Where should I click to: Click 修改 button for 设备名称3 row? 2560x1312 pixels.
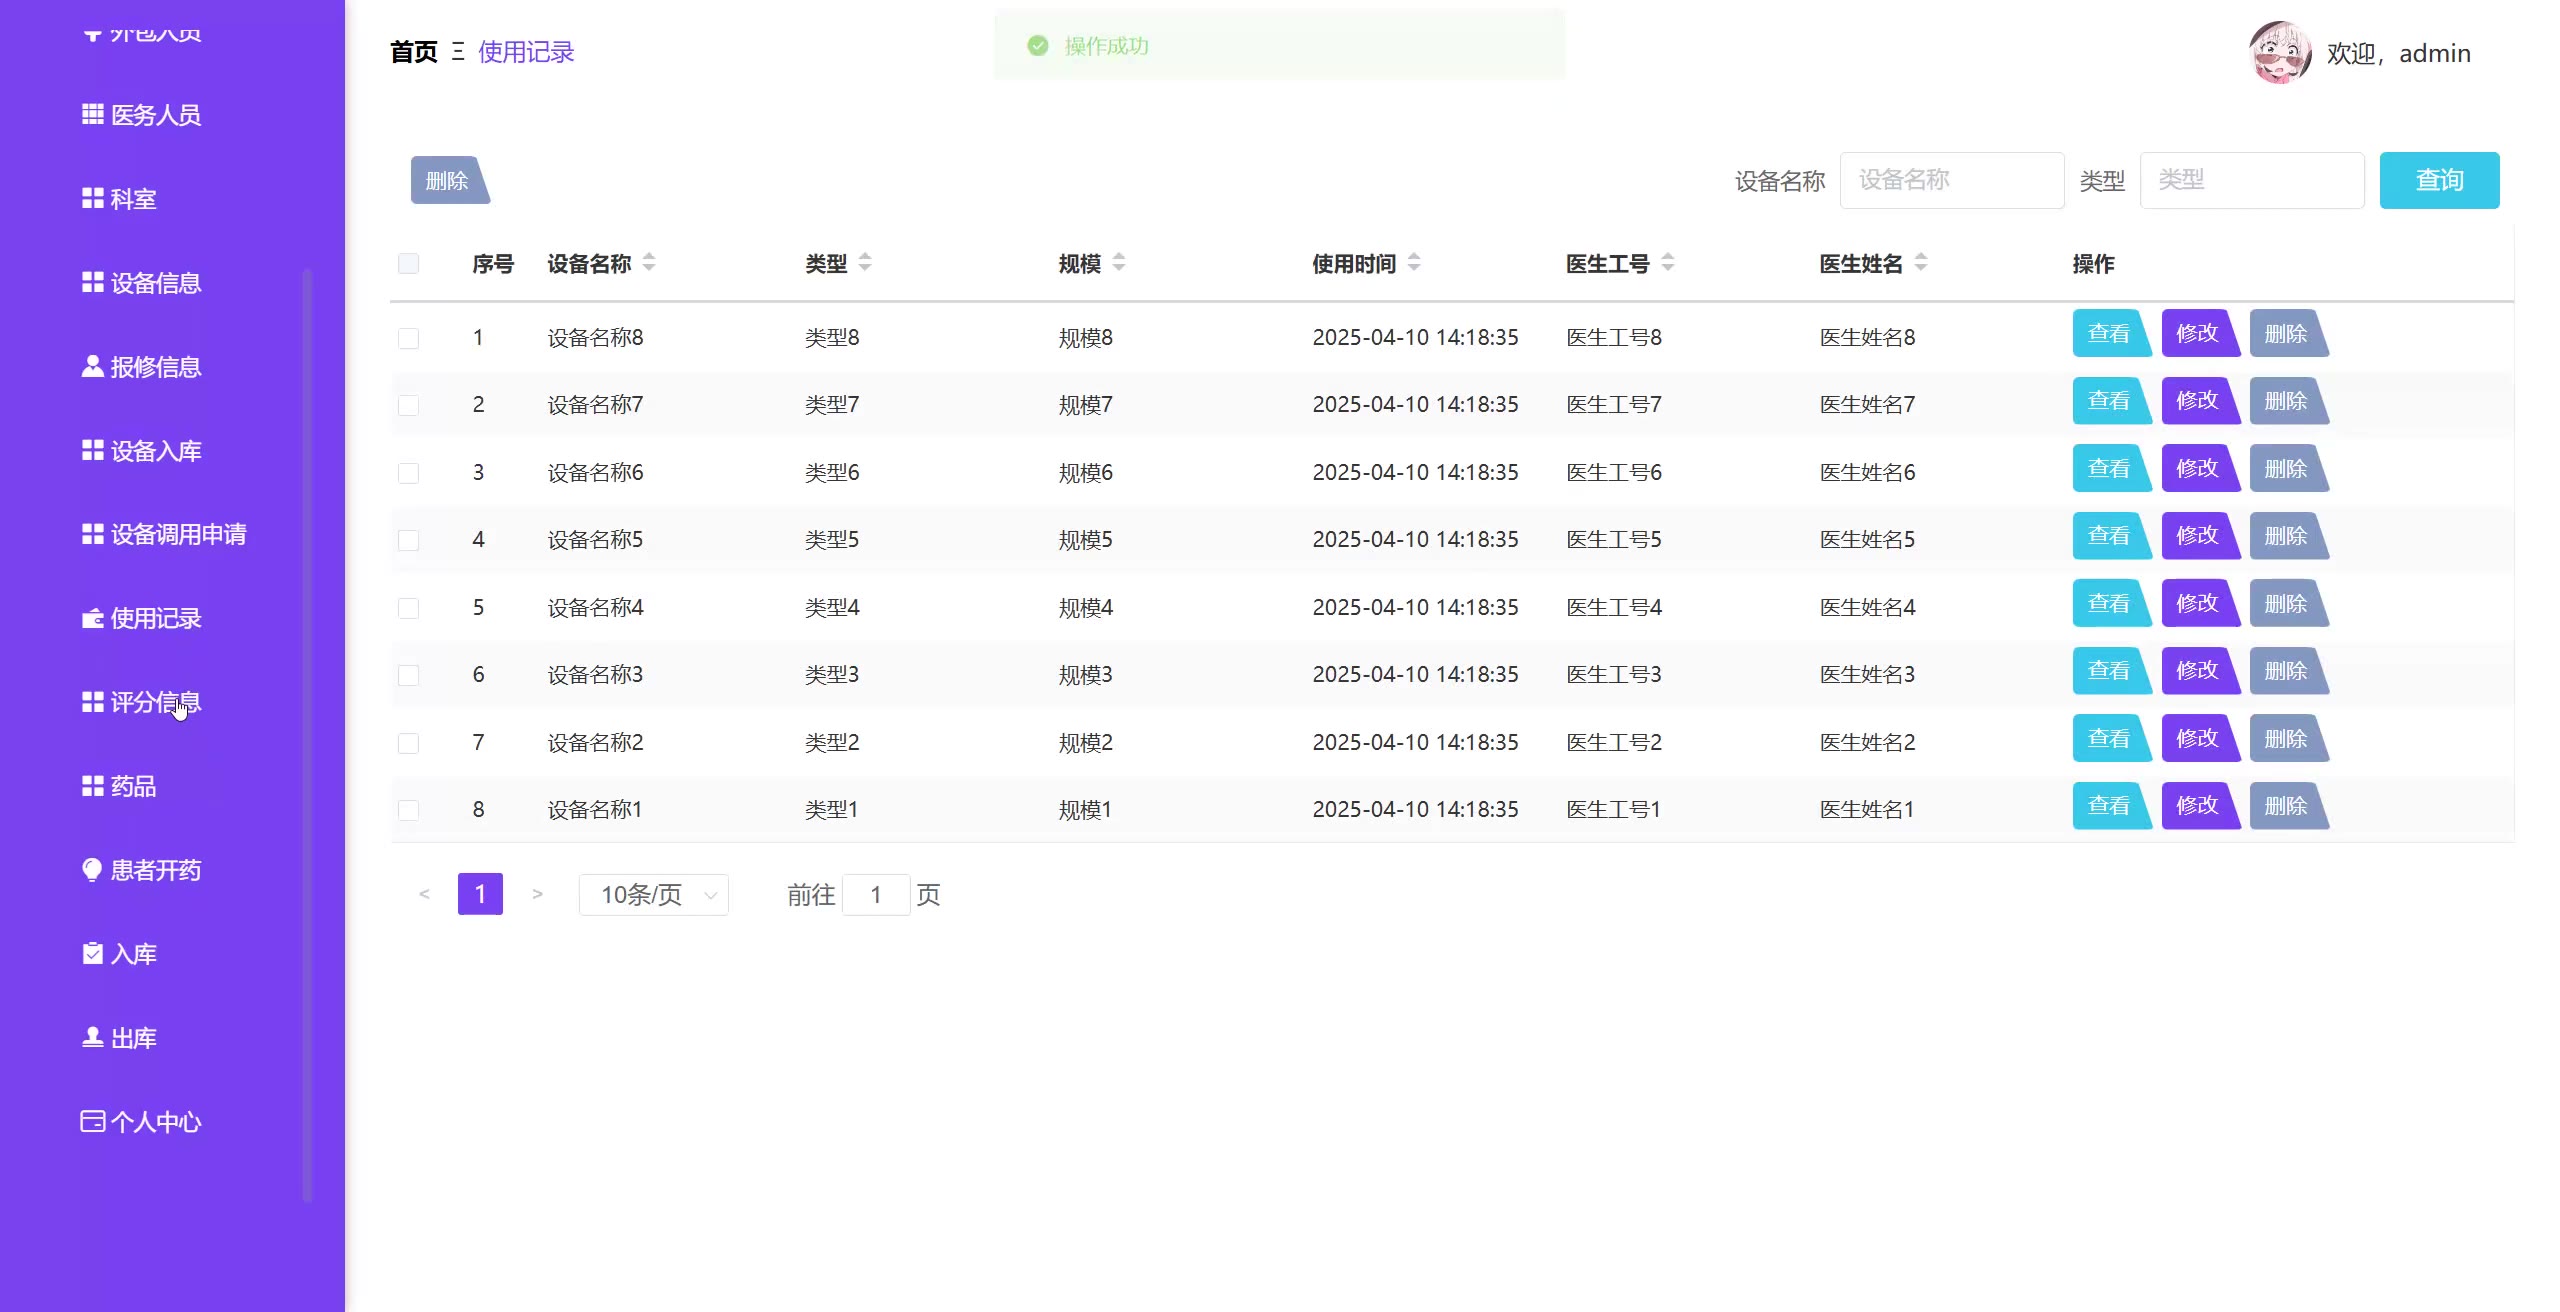point(2197,671)
